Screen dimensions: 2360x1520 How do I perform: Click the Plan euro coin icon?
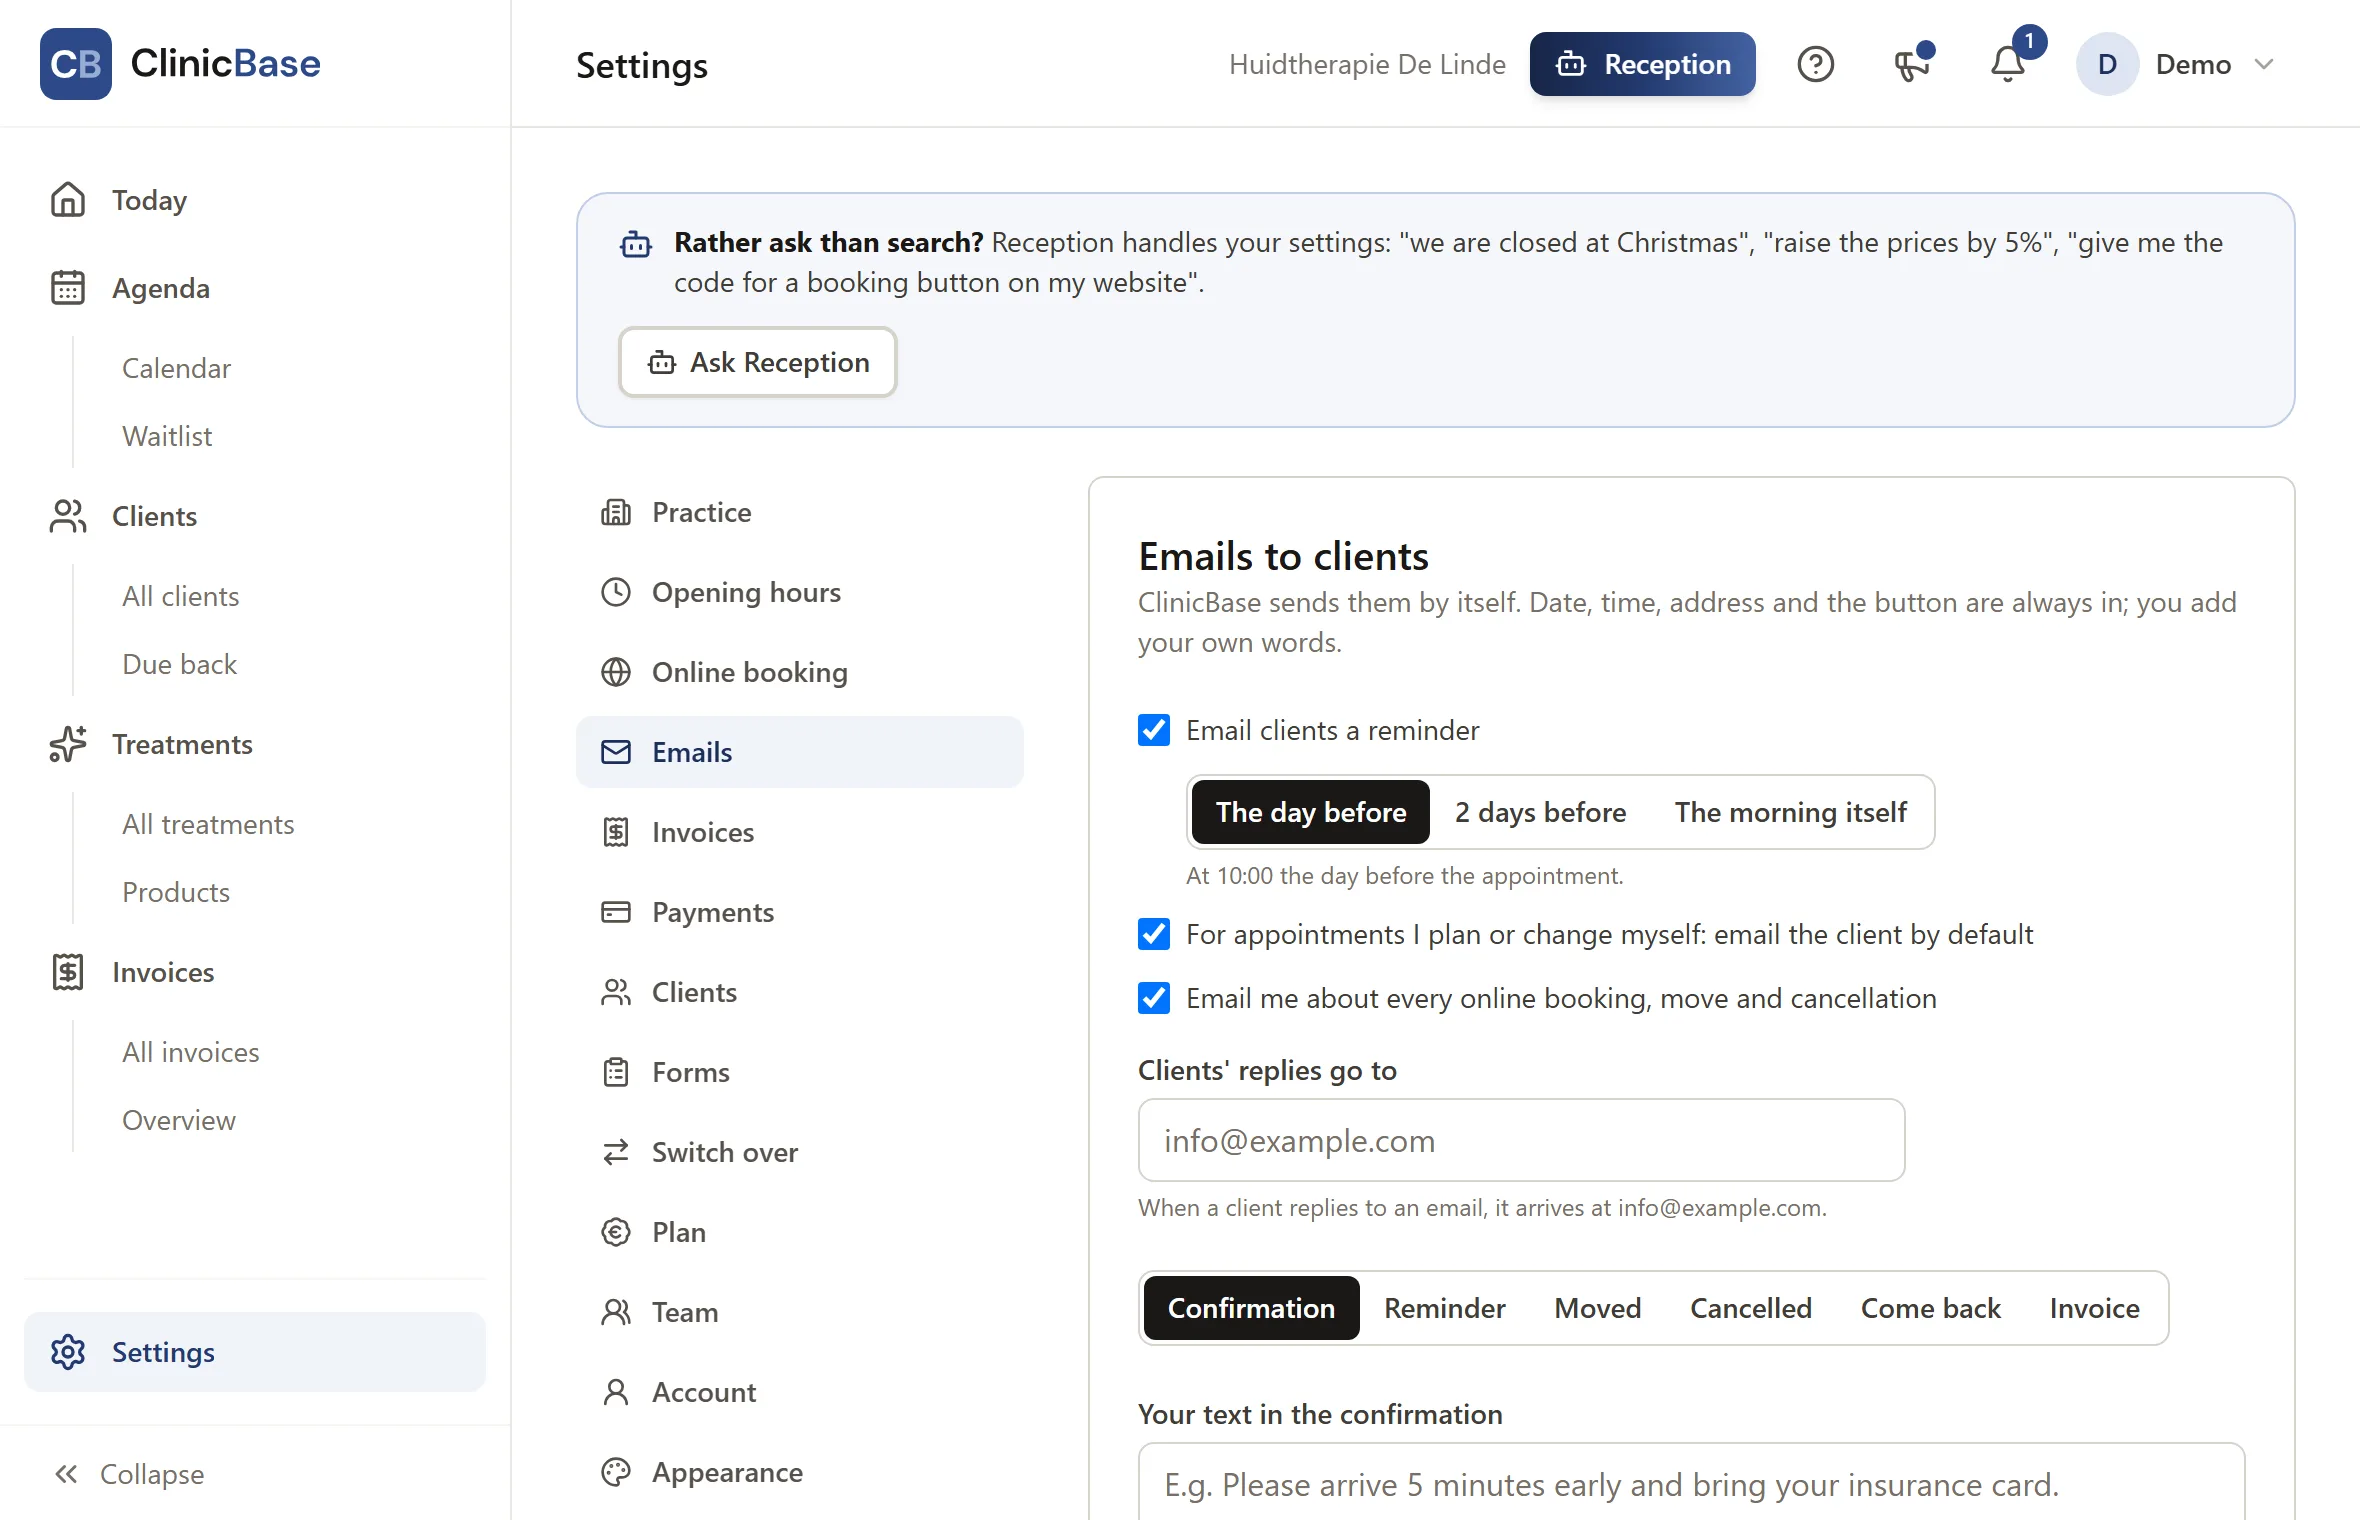(x=616, y=1232)
